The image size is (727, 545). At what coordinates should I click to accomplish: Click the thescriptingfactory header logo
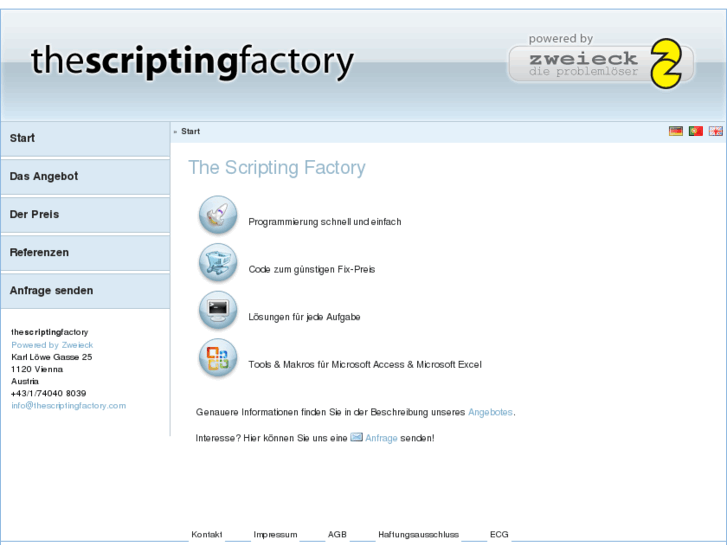(192, 62)
